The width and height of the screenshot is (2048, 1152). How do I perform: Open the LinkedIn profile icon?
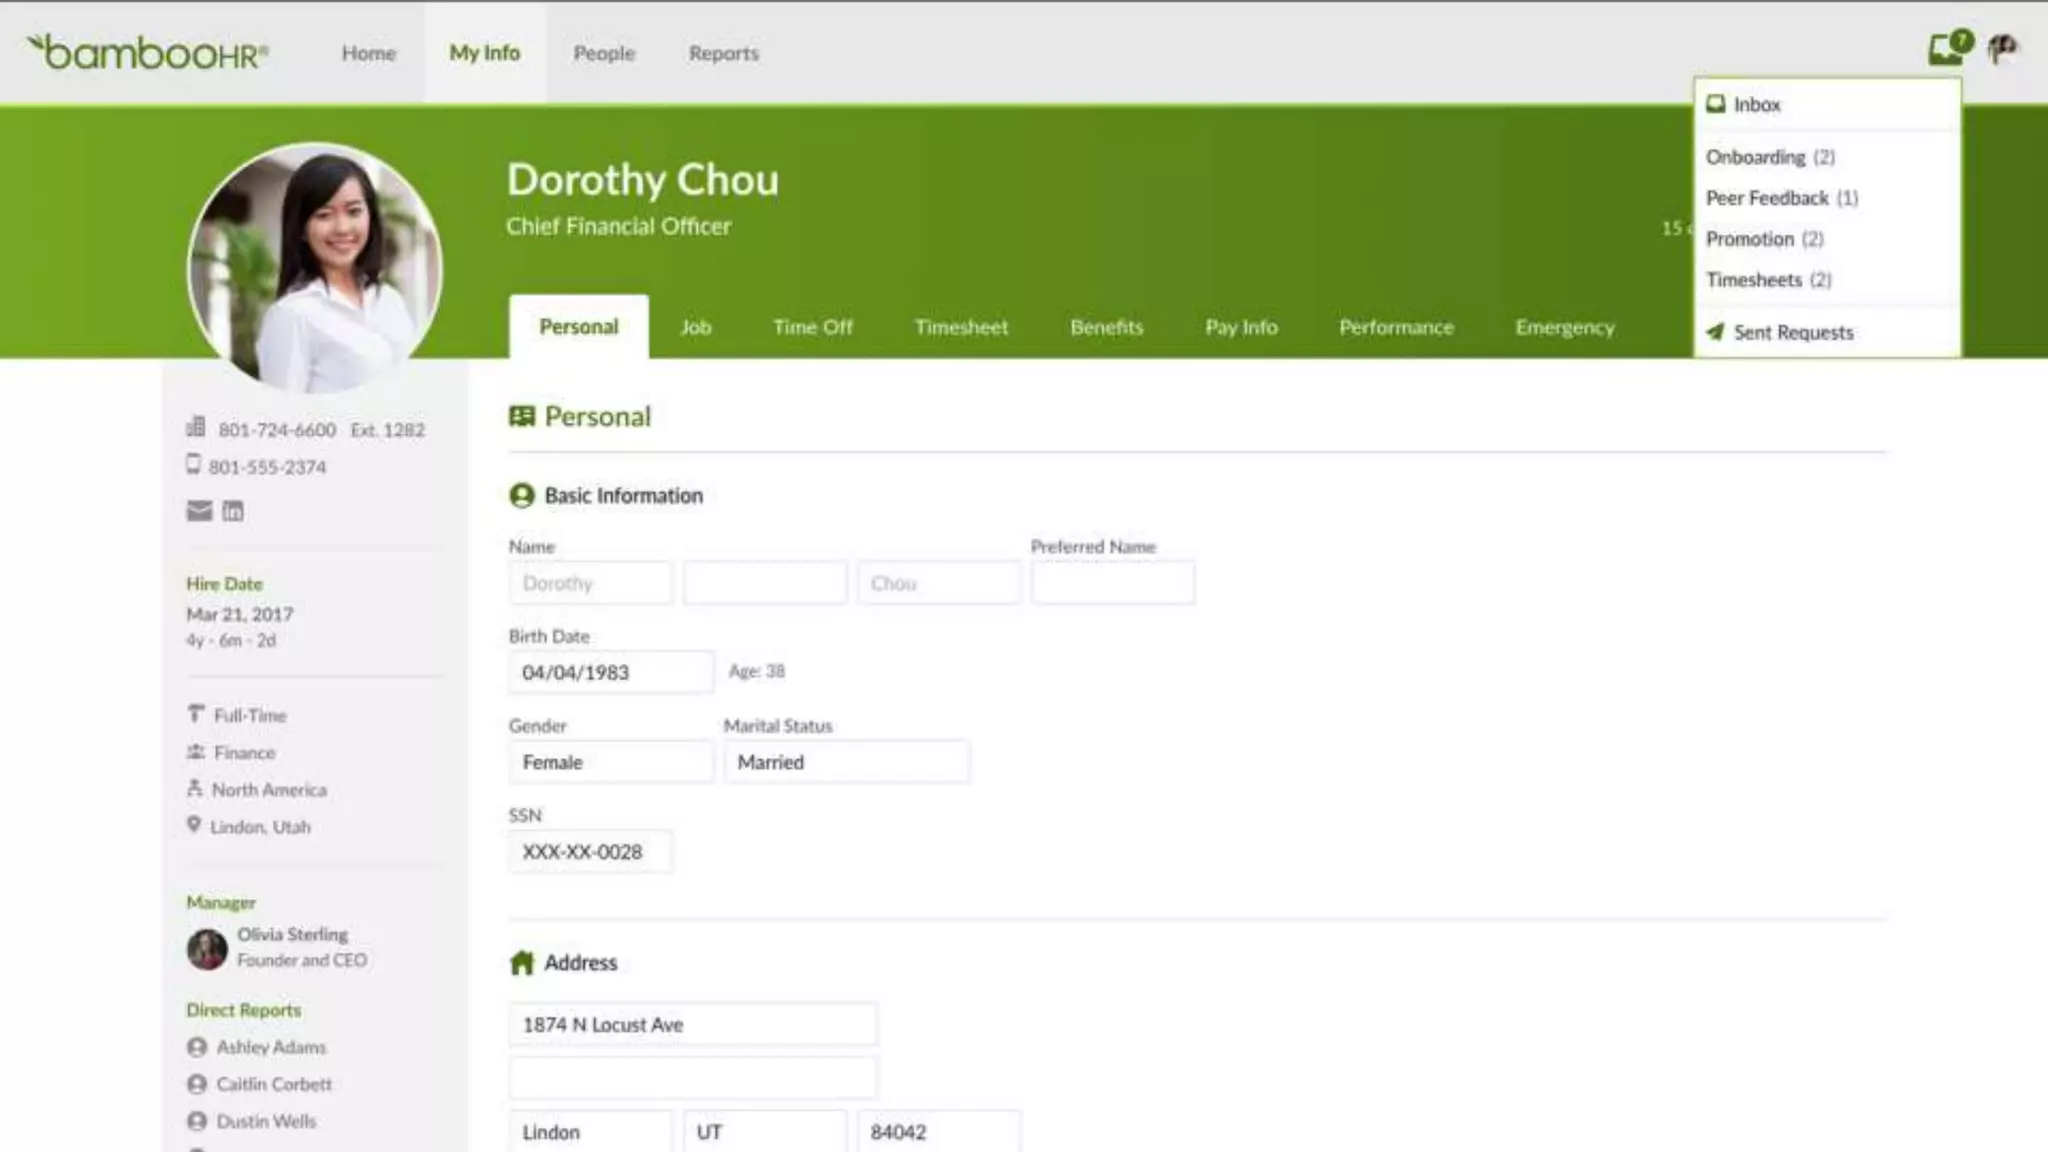point(233,511)
